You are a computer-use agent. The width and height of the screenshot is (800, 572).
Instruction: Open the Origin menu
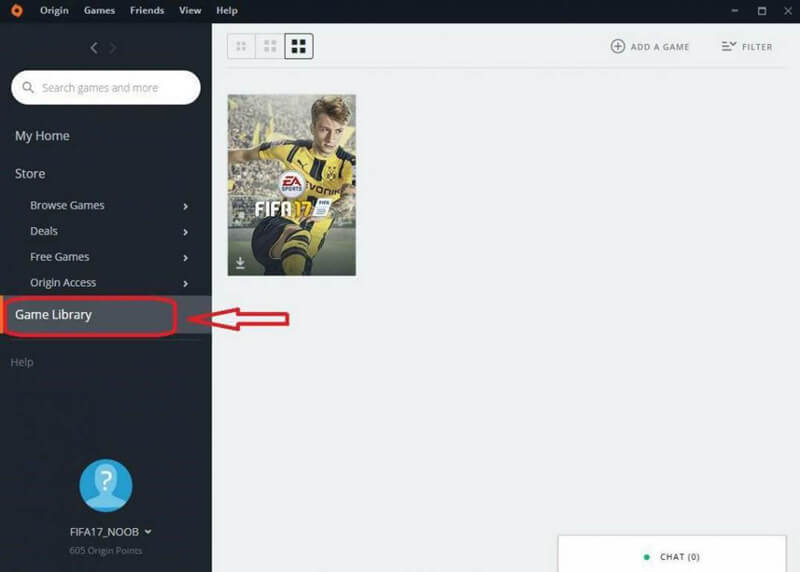pyautogui.click(x=54, y=10)
